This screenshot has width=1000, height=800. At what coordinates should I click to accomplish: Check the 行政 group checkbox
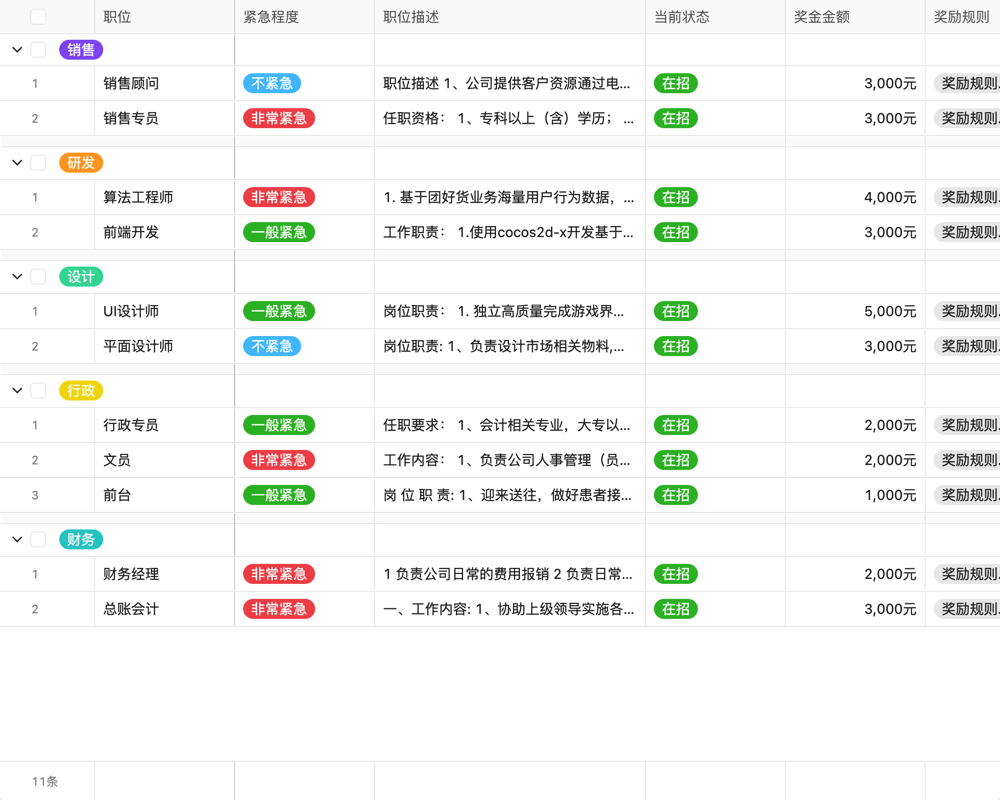pyautogui.click(x=39, y=390)
